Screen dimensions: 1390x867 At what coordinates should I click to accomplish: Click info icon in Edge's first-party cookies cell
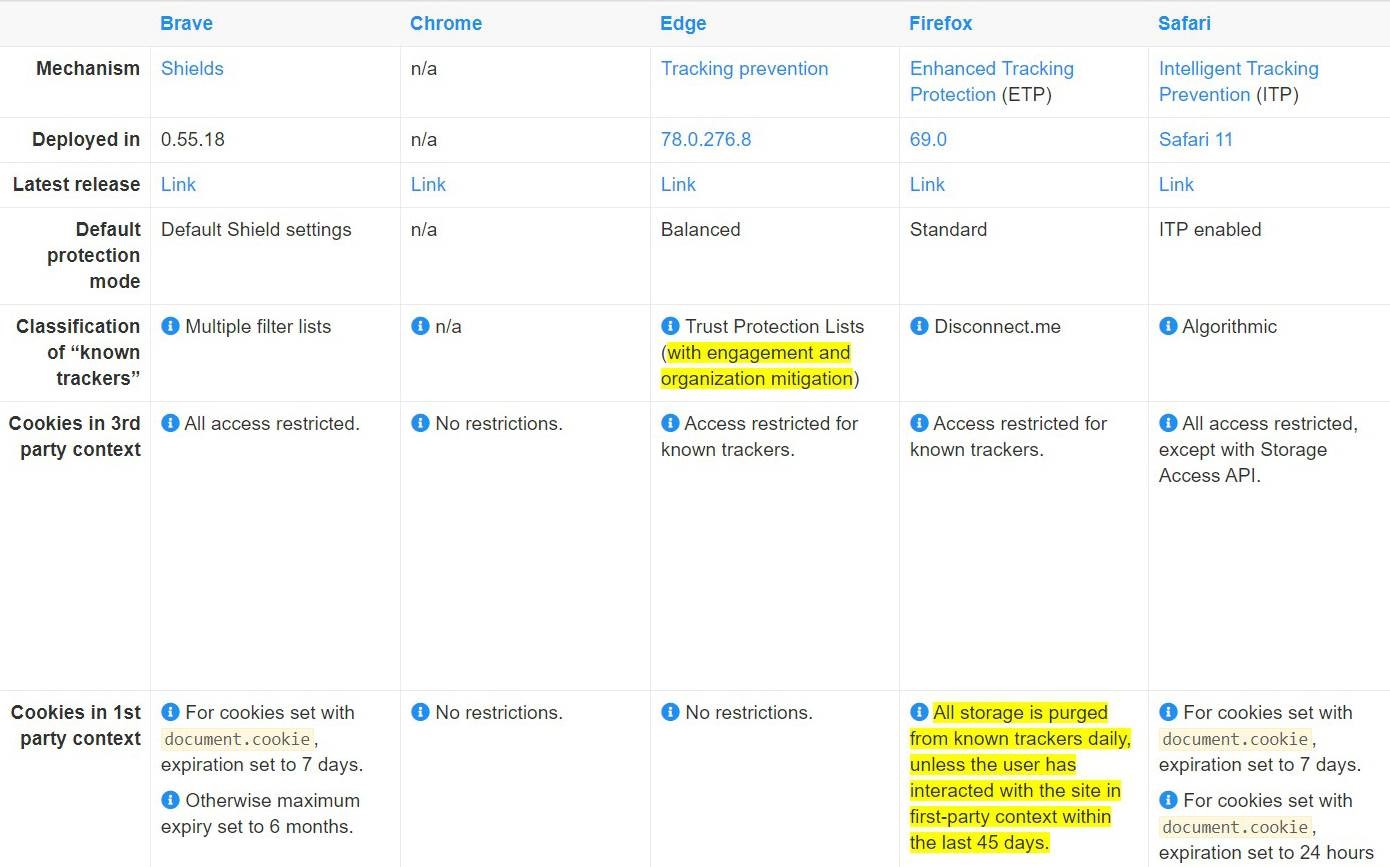point(671,712)
